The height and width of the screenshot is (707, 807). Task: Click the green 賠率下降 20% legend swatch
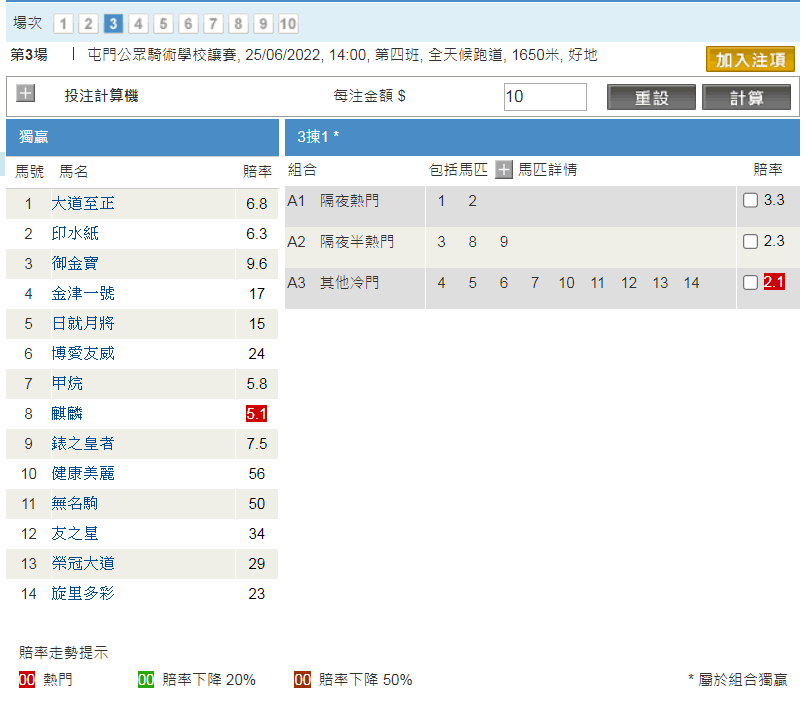tap(145, 680)
